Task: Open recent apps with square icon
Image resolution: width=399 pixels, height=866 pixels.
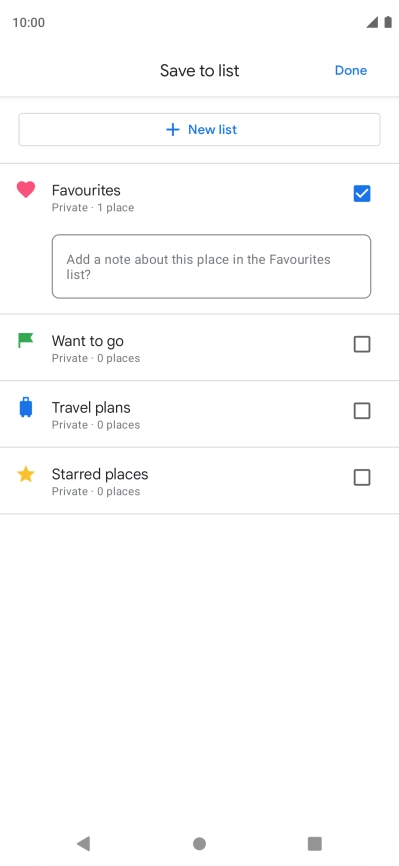Action: pyautogui.click(x=314, y=843)
